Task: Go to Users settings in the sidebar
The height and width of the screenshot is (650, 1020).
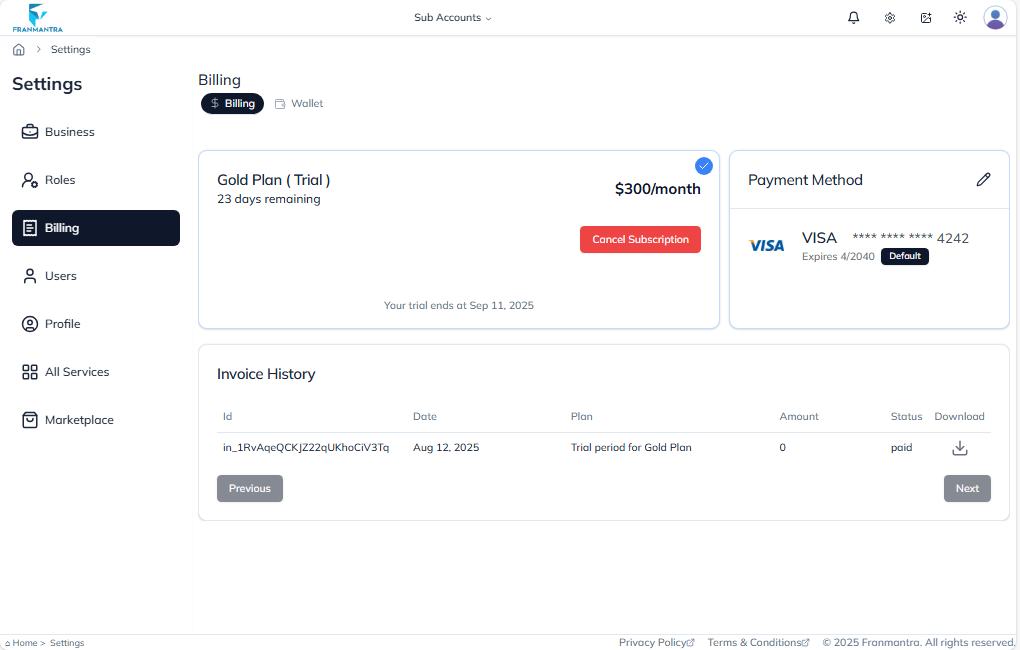Action: 60,275
